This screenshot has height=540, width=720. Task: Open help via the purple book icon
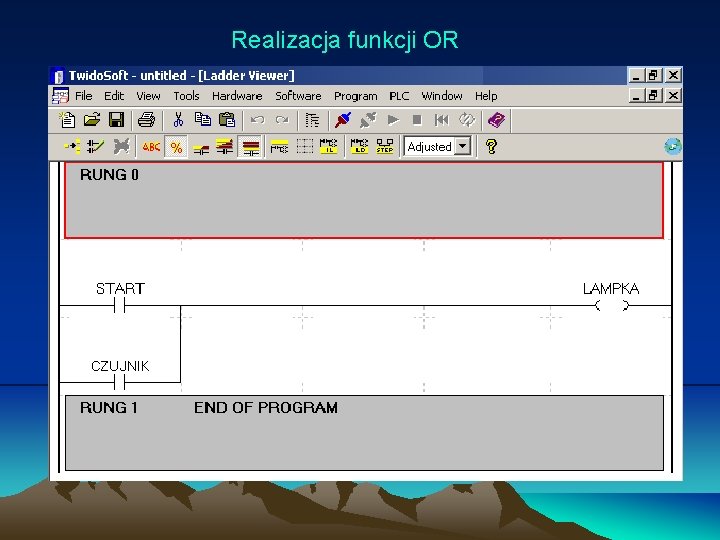496,120
